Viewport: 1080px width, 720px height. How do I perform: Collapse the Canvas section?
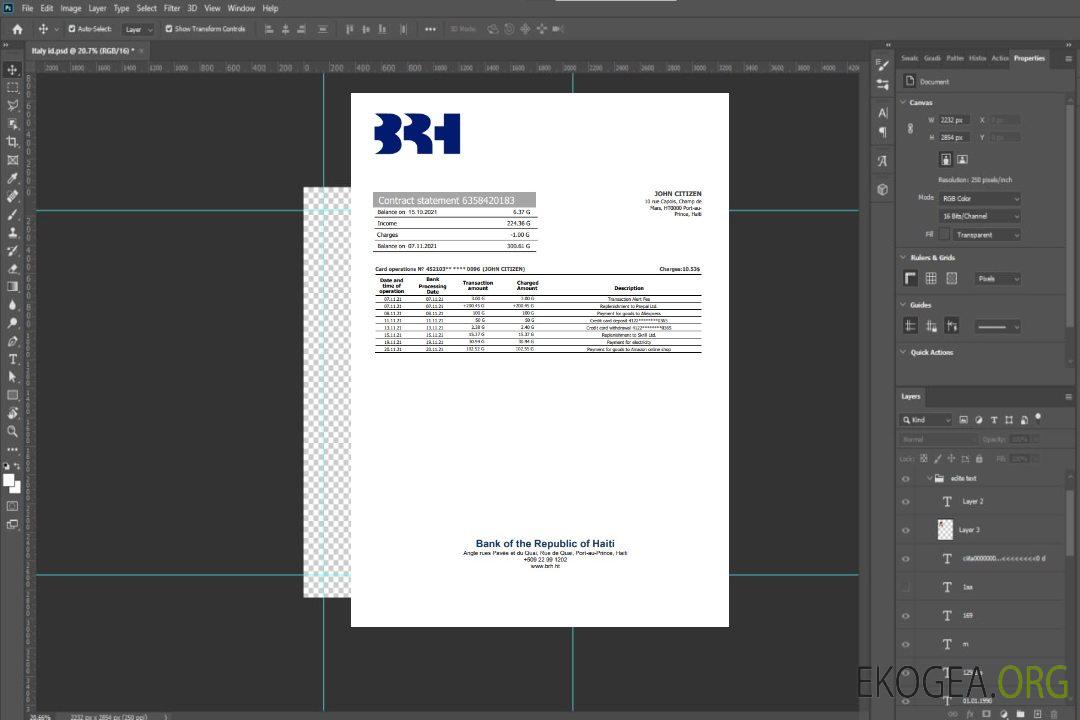point(903,102)
